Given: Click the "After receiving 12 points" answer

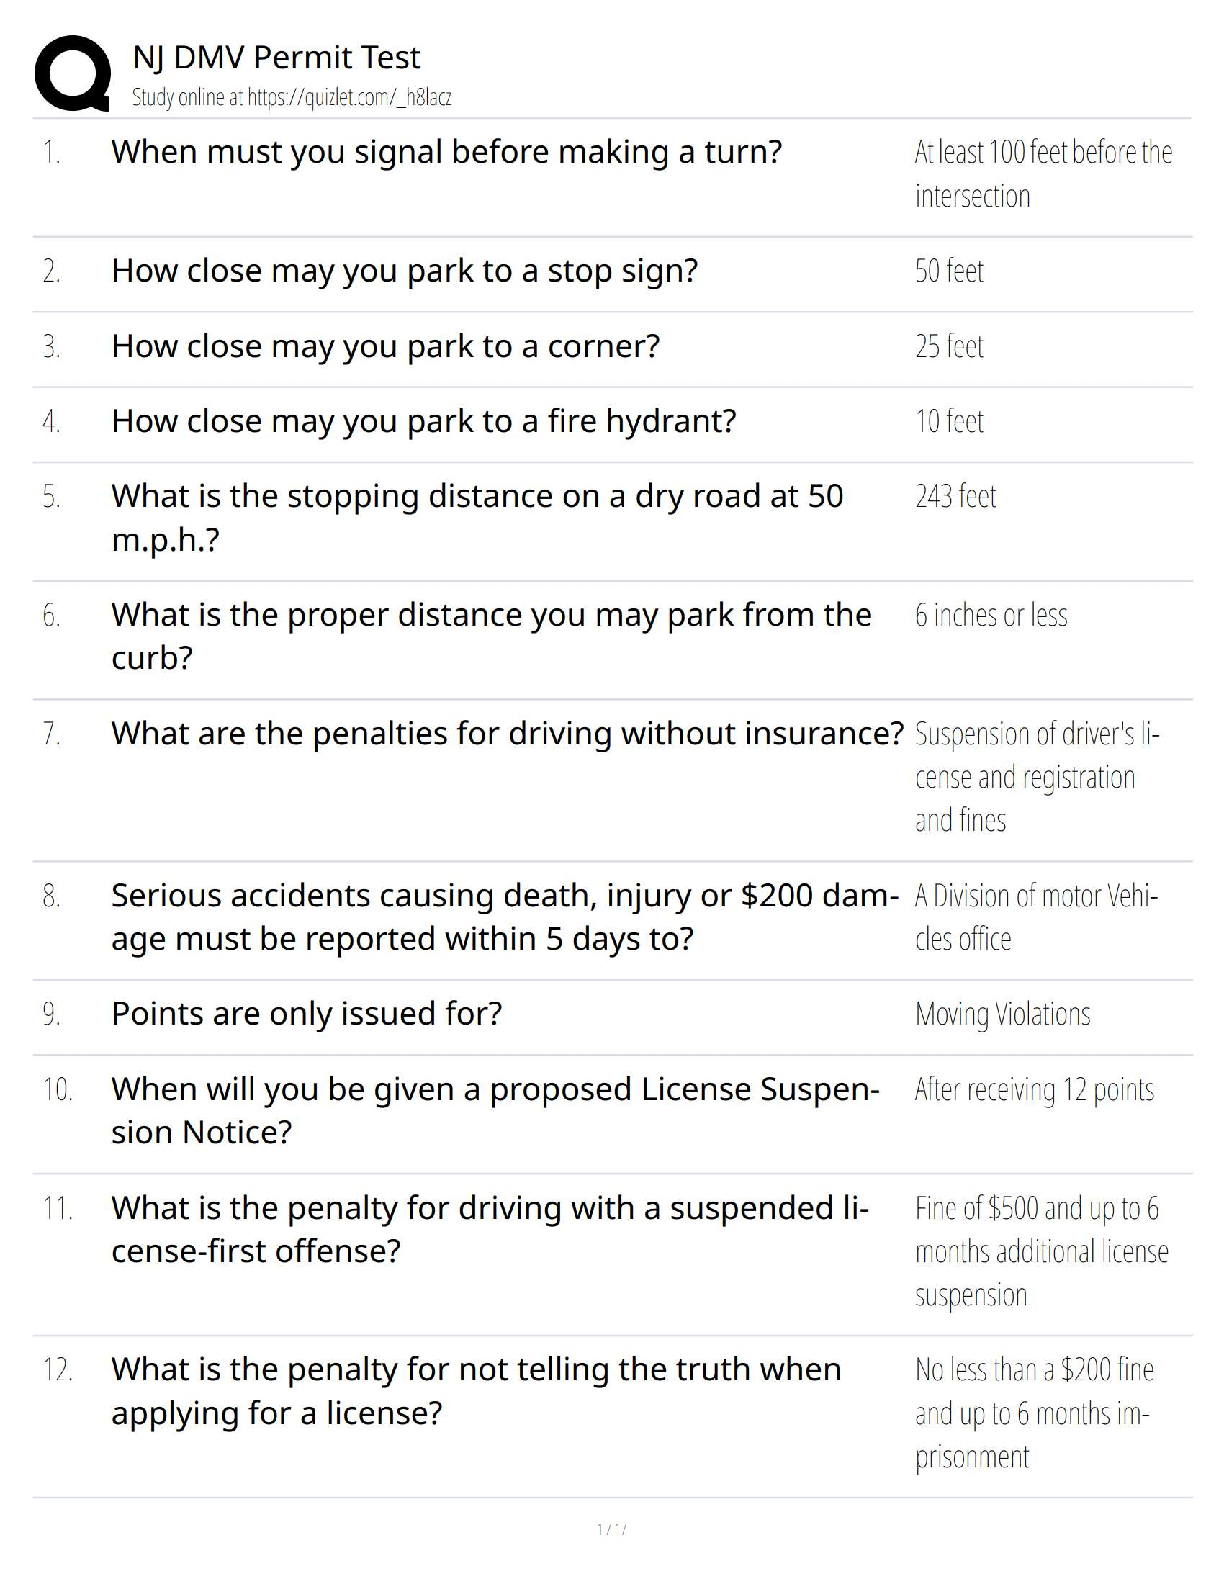Looking at the screenshot, I should [1034, 1089].
